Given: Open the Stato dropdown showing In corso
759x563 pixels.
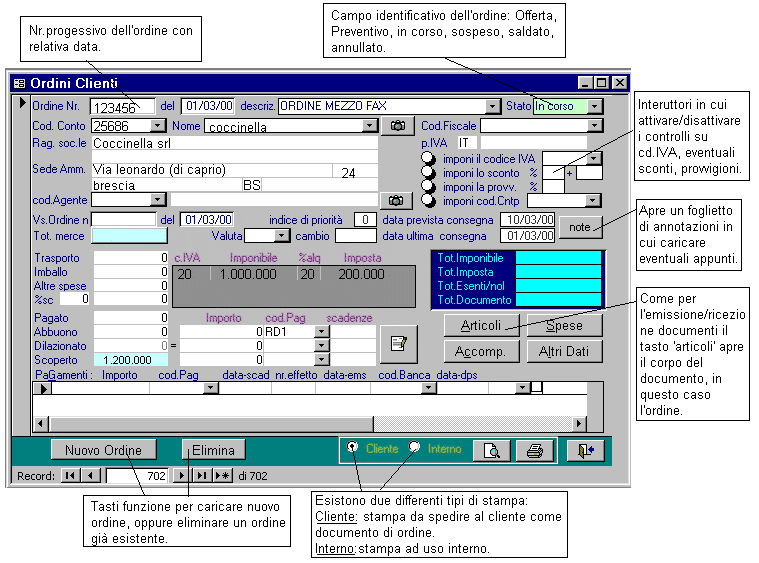Looking at the screenshot, I should click(x=595, y=106).
